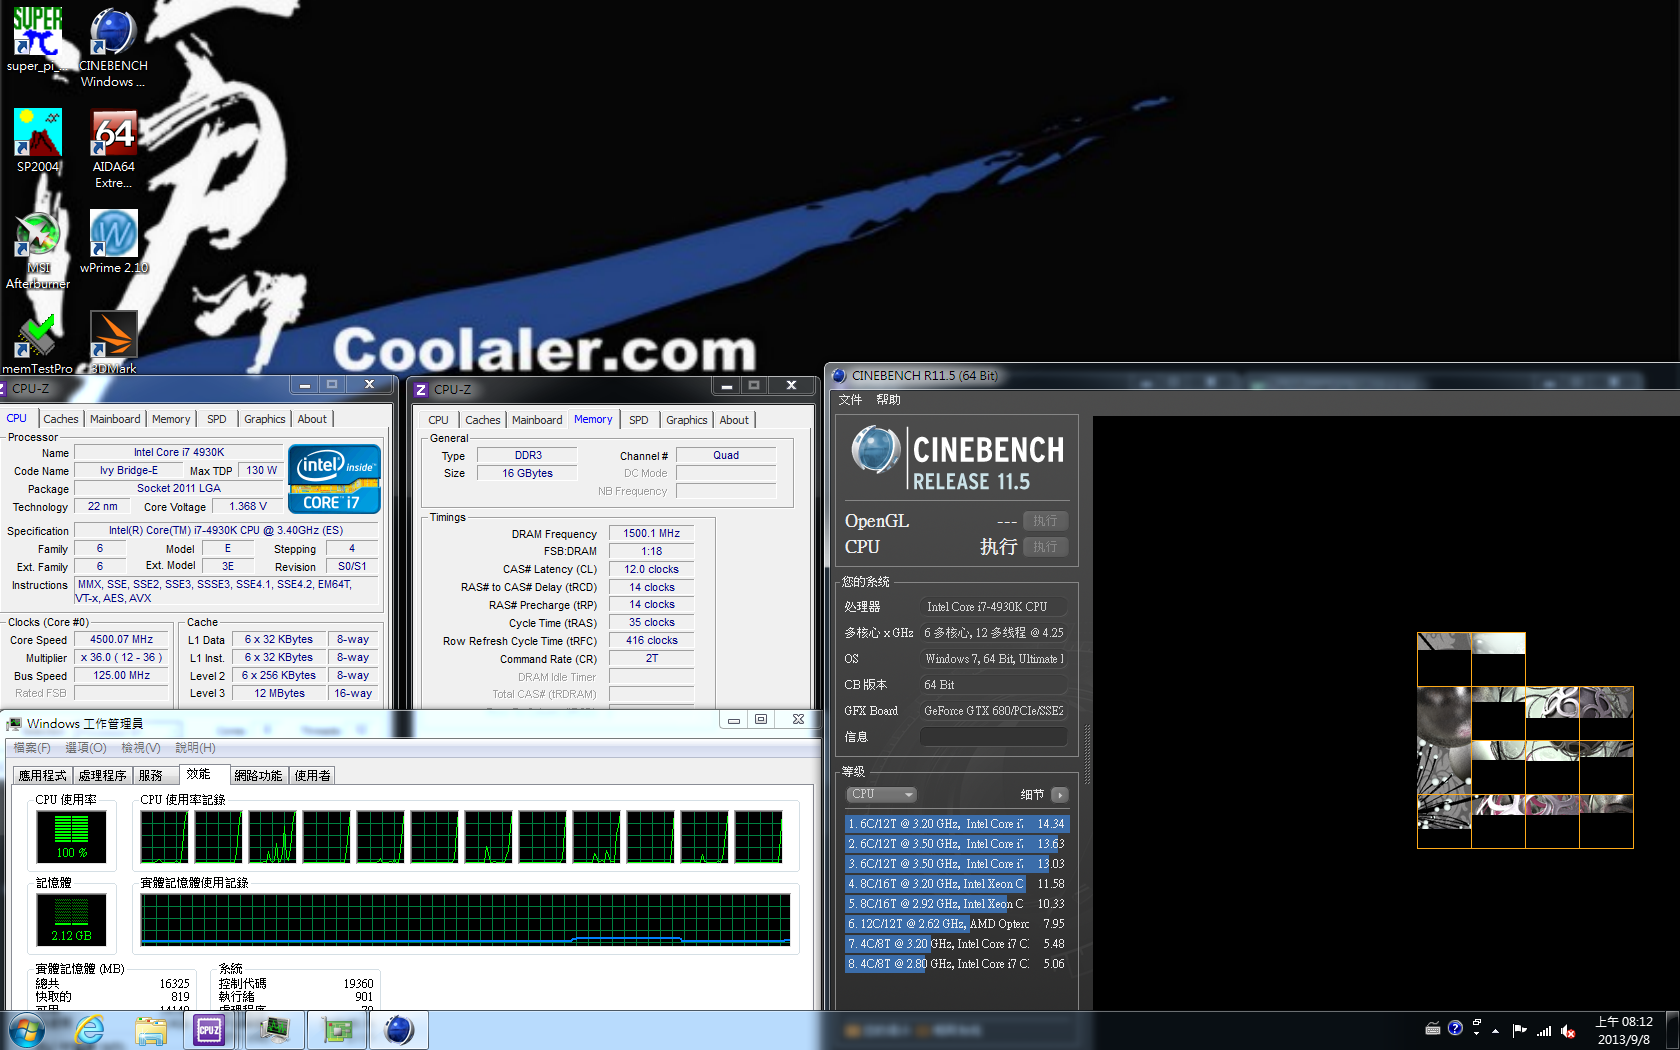Run the OpenGL test button

click(x=1045, y=521)
